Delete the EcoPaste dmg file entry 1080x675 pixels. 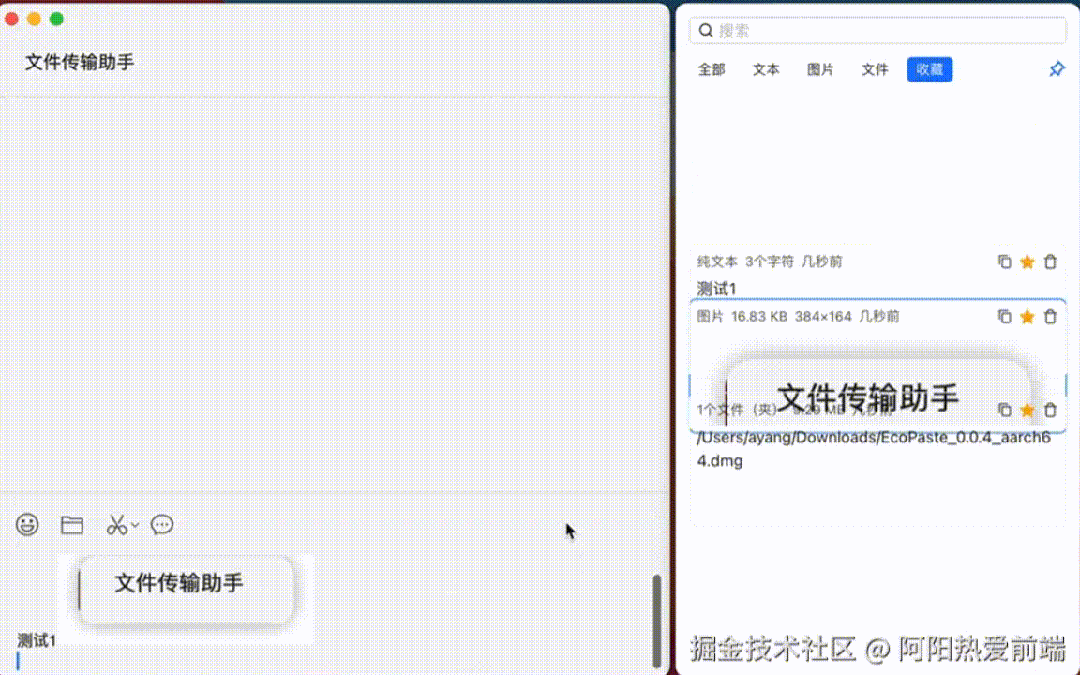(1050, 410)
